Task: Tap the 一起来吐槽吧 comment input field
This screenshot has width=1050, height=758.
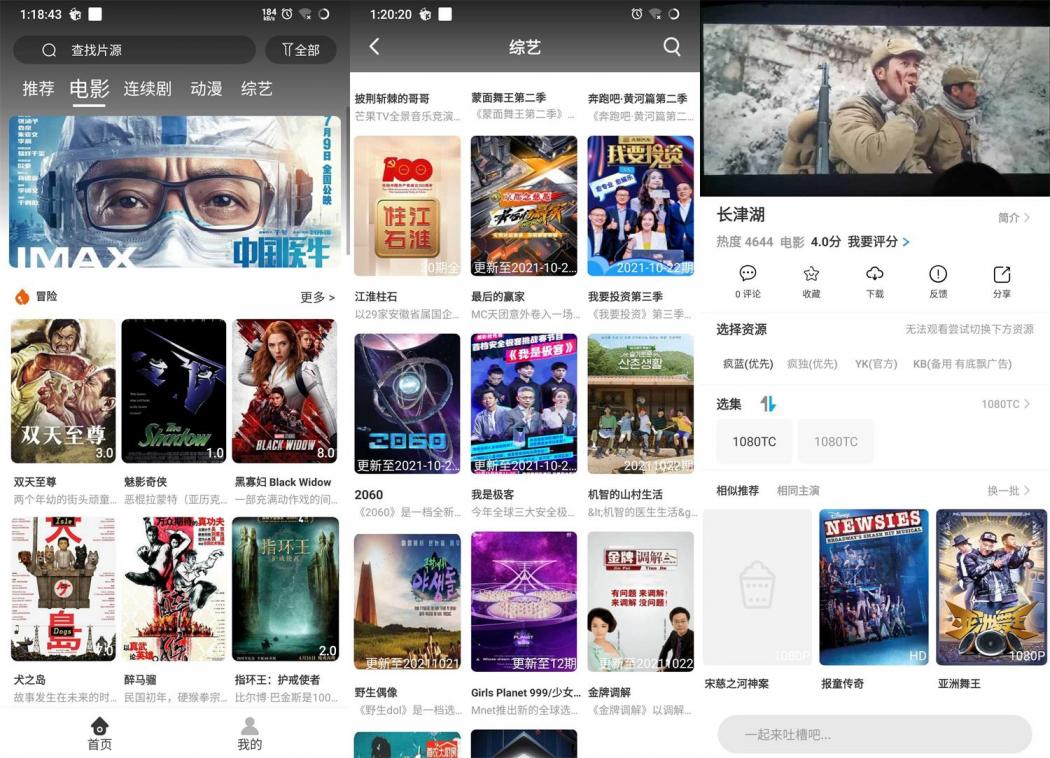Action: click(x=874, y=735)
